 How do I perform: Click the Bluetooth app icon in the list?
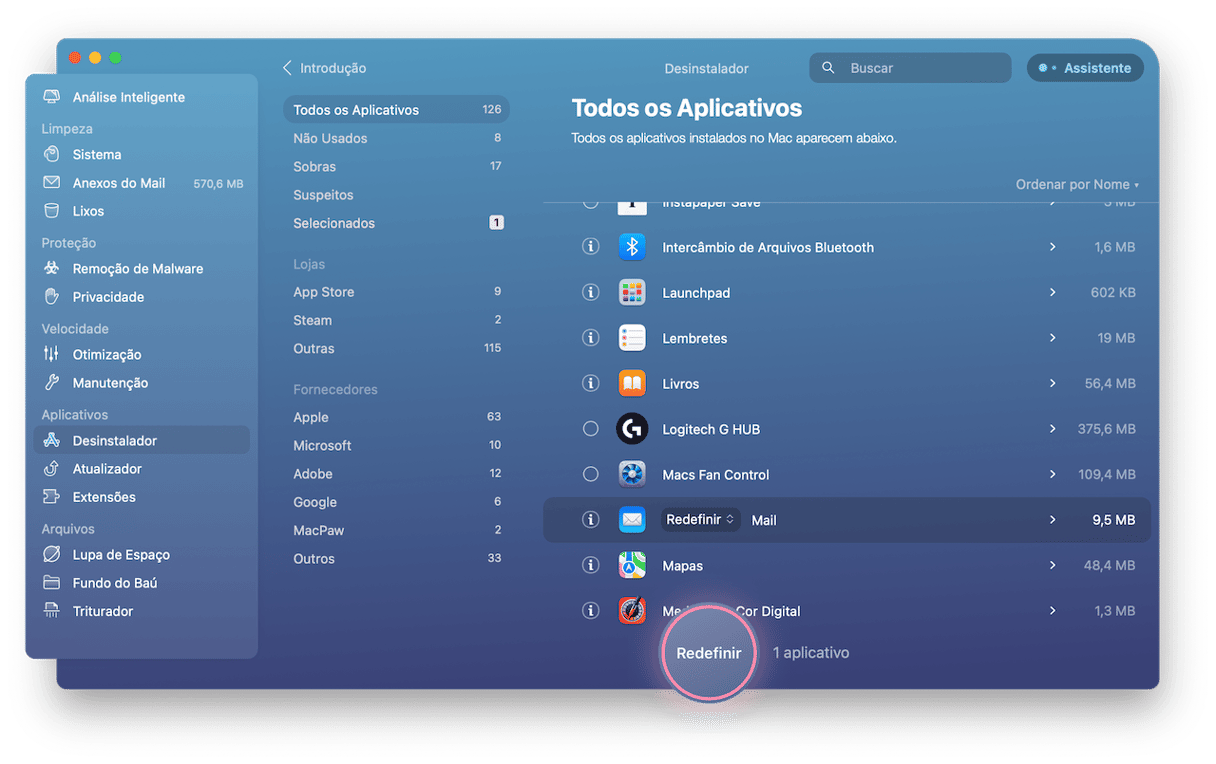coord(632,247)
